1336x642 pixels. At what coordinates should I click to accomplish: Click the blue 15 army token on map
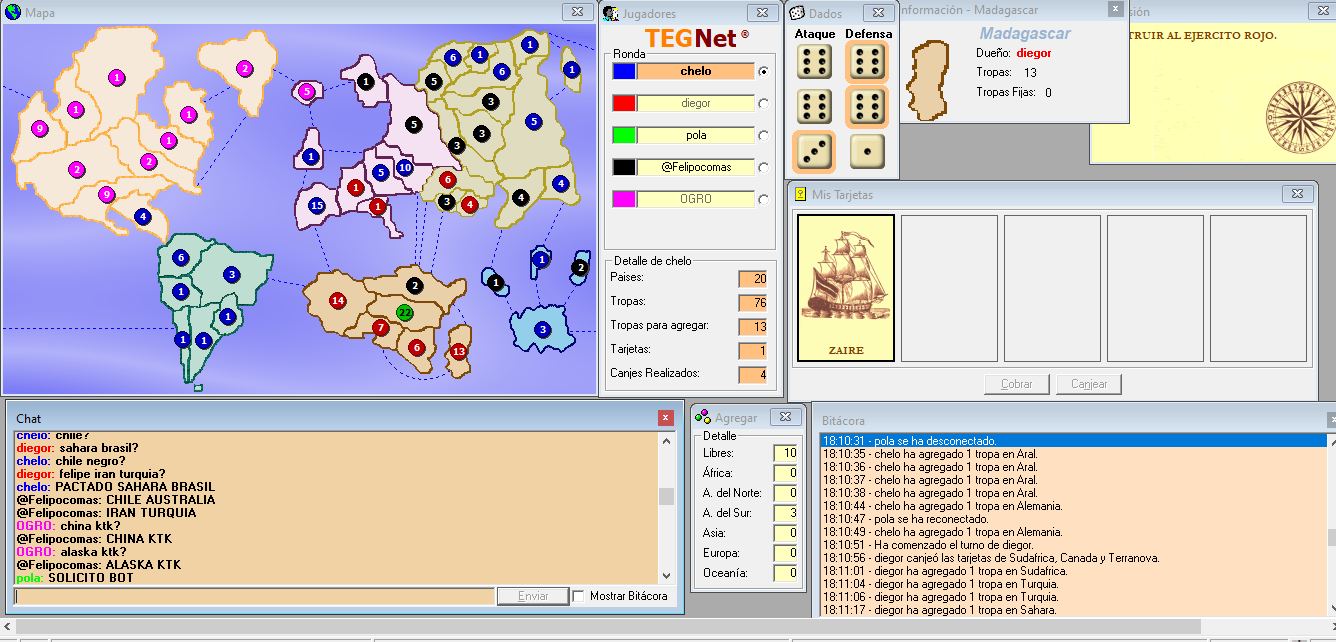[317, 206]
